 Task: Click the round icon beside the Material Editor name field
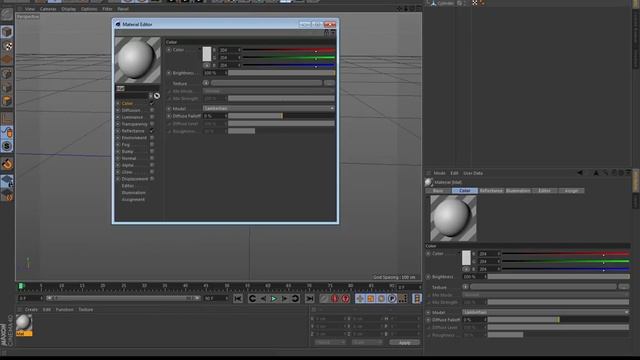157,96
